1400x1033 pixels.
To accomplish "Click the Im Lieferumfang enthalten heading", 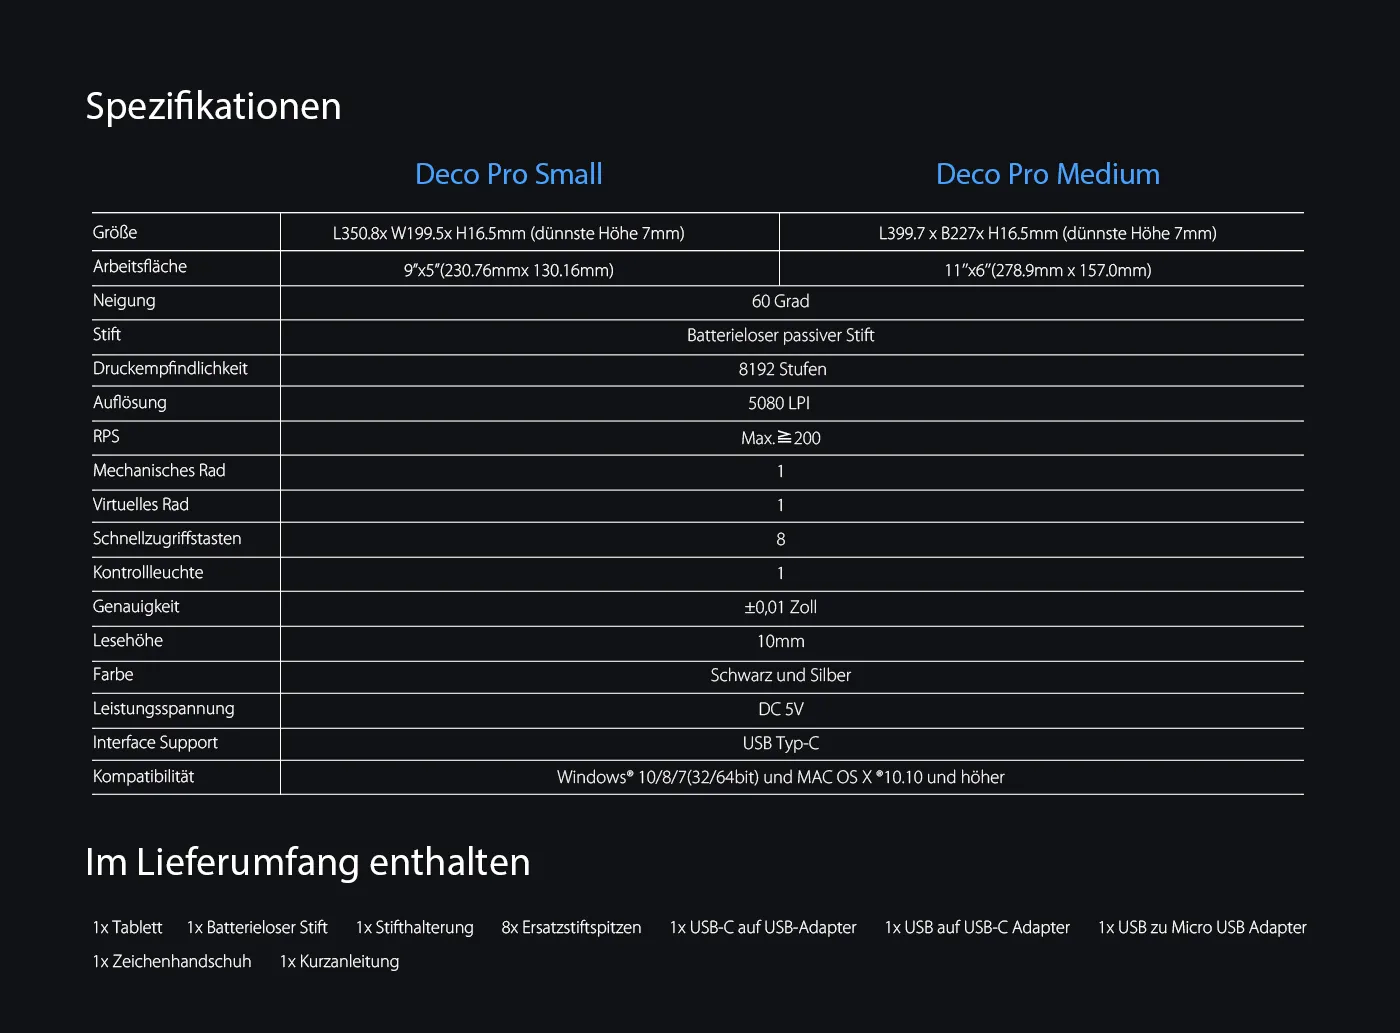I will tap(307, 862).
